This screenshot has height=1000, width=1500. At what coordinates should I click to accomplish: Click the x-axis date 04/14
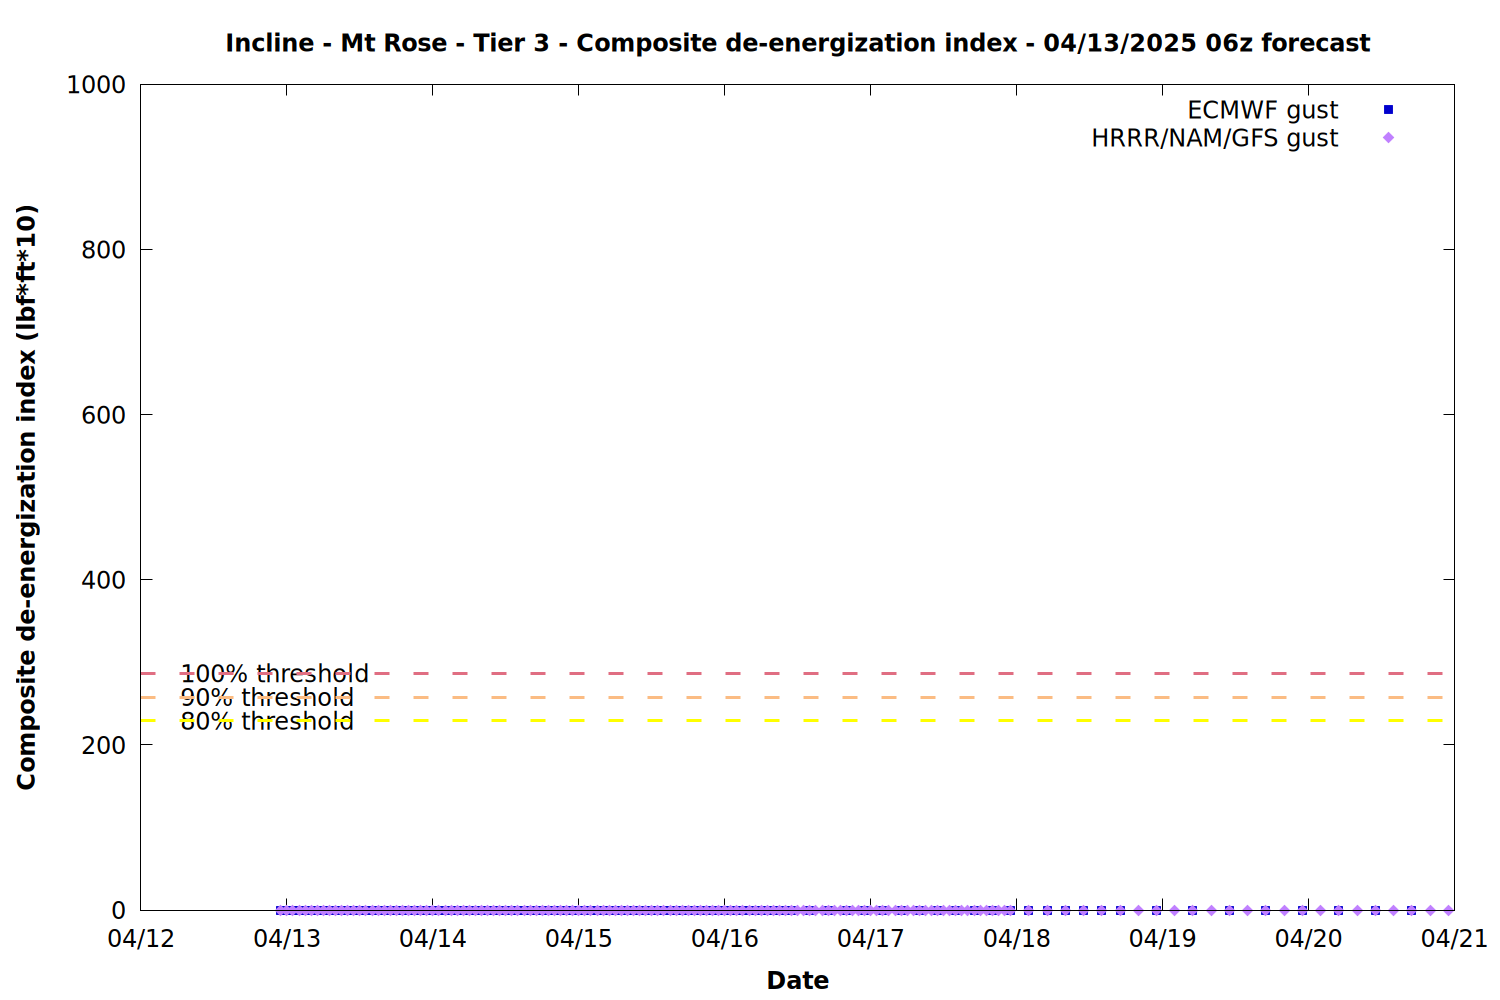(x=433, y=939)
